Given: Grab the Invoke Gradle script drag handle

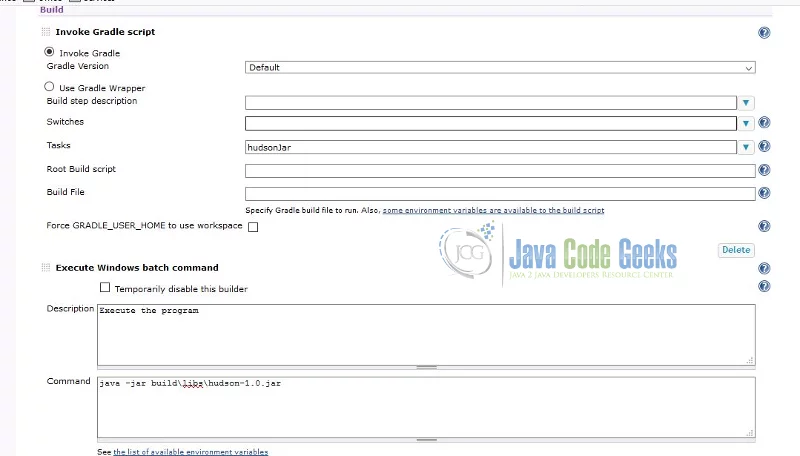Looking at the screenshot, I should [x=46, y=32].
